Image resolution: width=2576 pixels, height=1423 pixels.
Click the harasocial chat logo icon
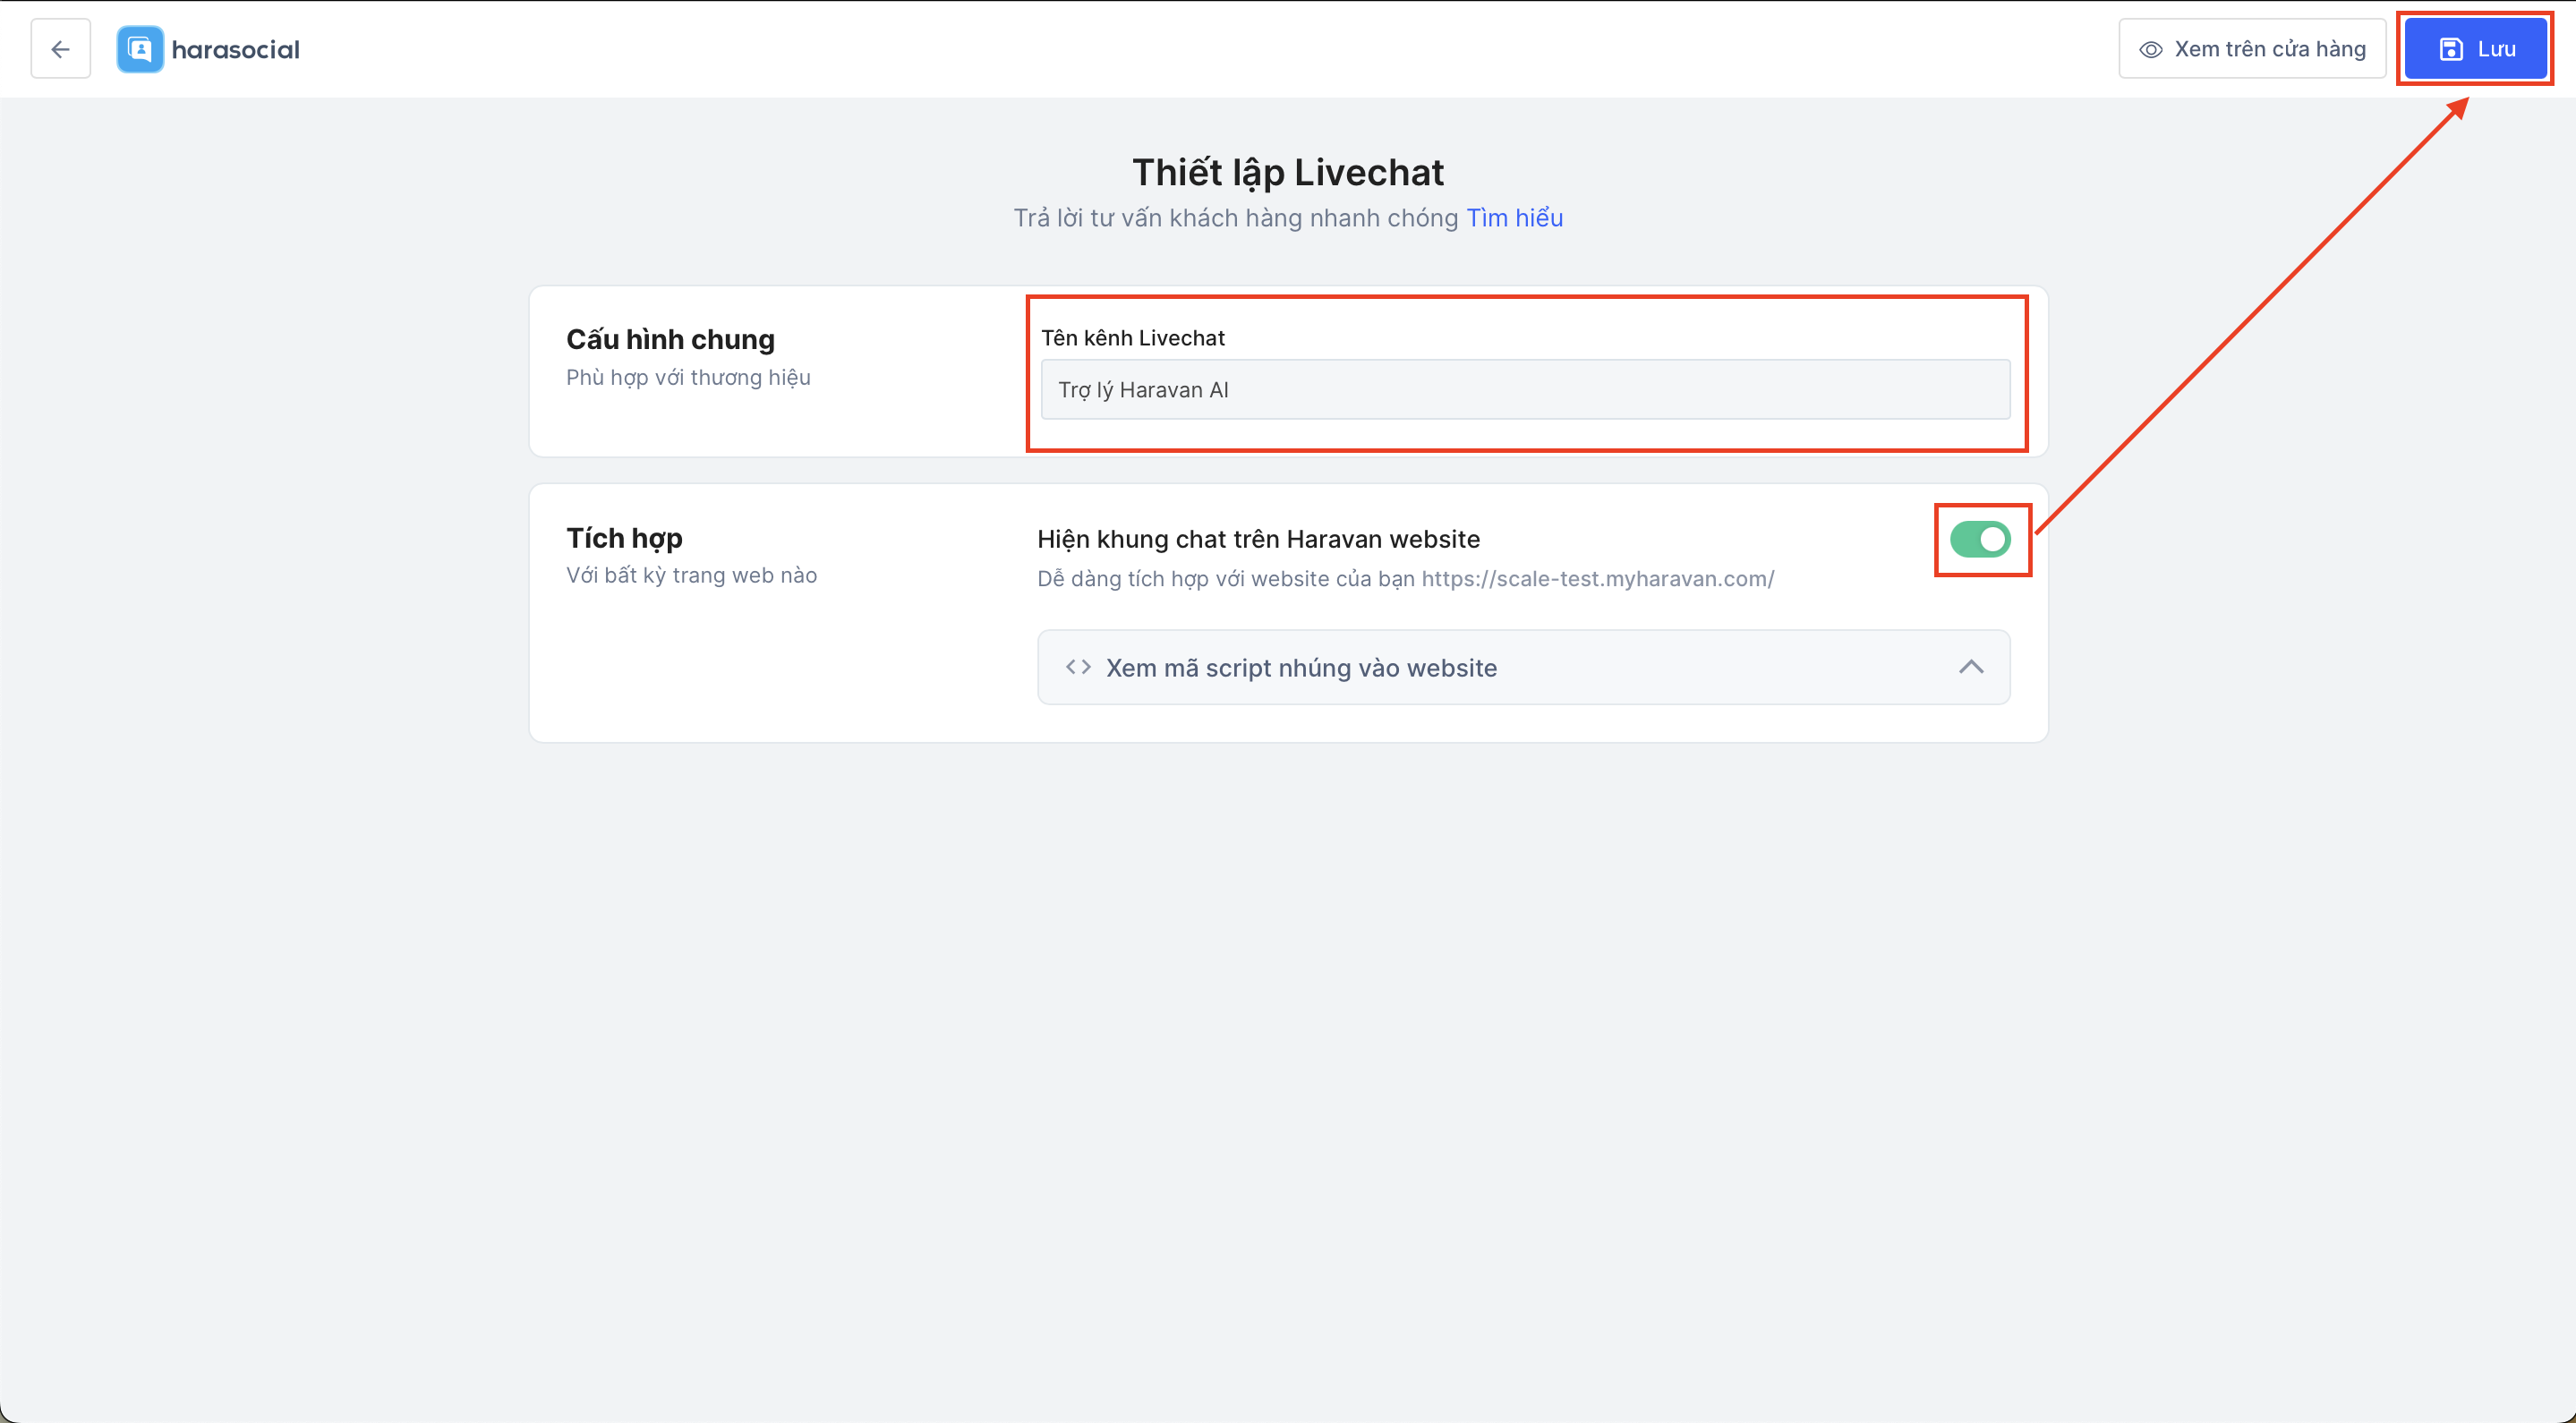coord(140,49)
